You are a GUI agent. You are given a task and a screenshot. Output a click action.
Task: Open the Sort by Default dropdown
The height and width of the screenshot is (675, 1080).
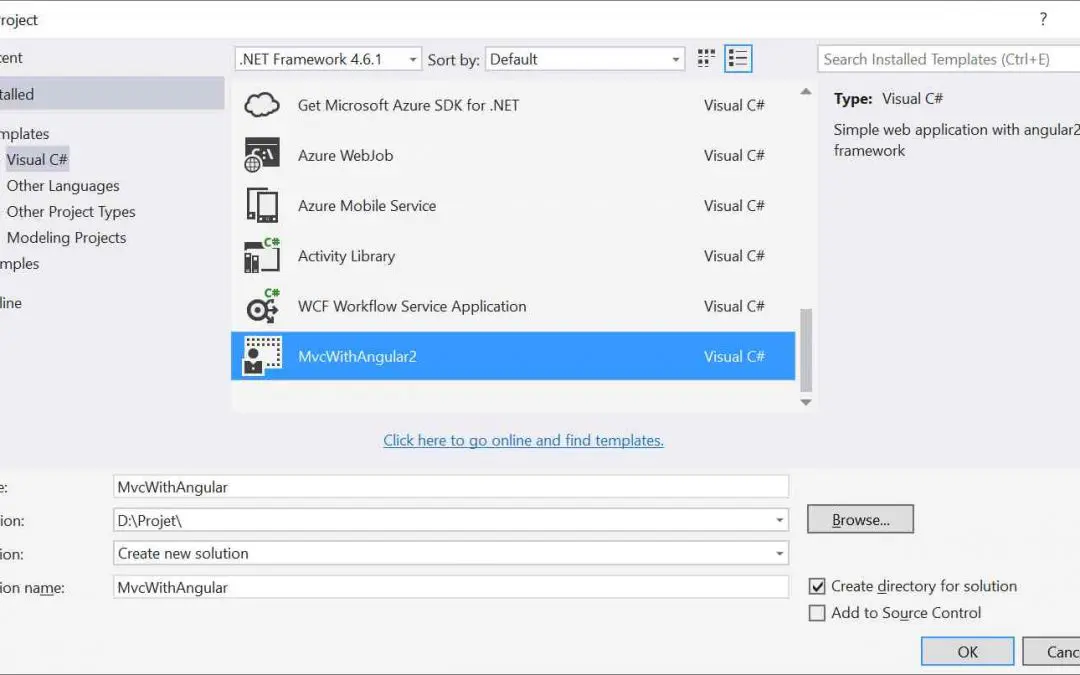(x=585, y=59)
